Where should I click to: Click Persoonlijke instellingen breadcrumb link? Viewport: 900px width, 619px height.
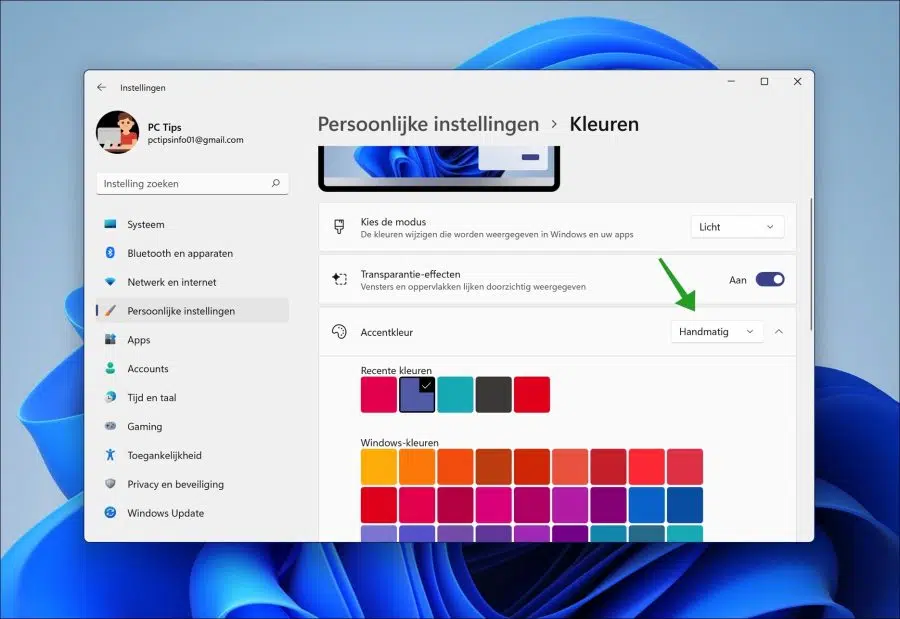428,124
